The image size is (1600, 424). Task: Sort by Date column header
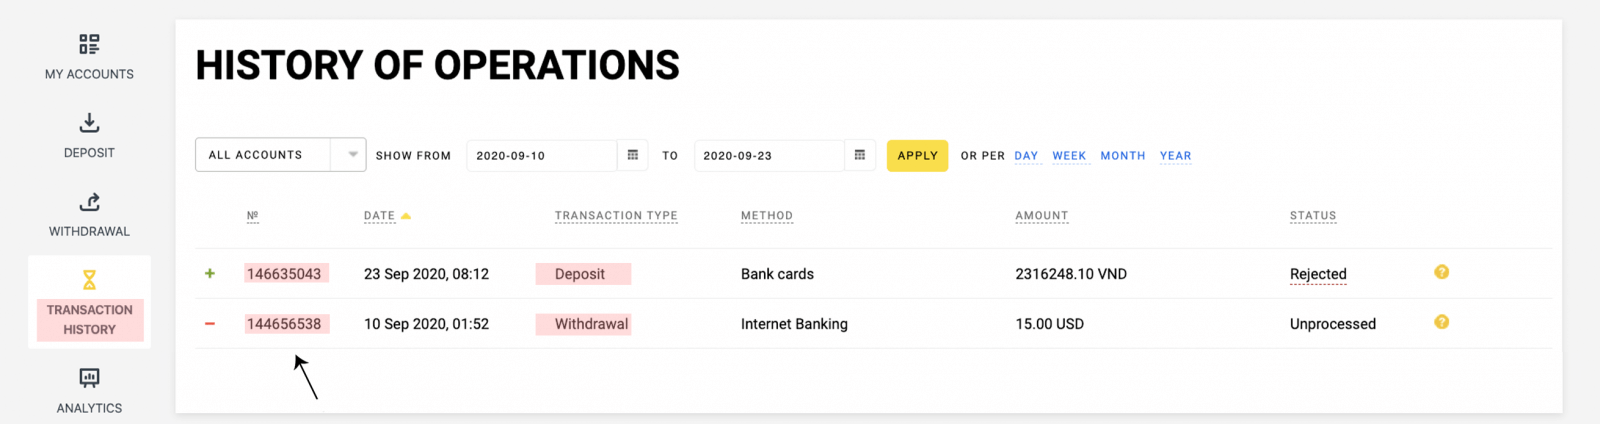pos(379,216)
